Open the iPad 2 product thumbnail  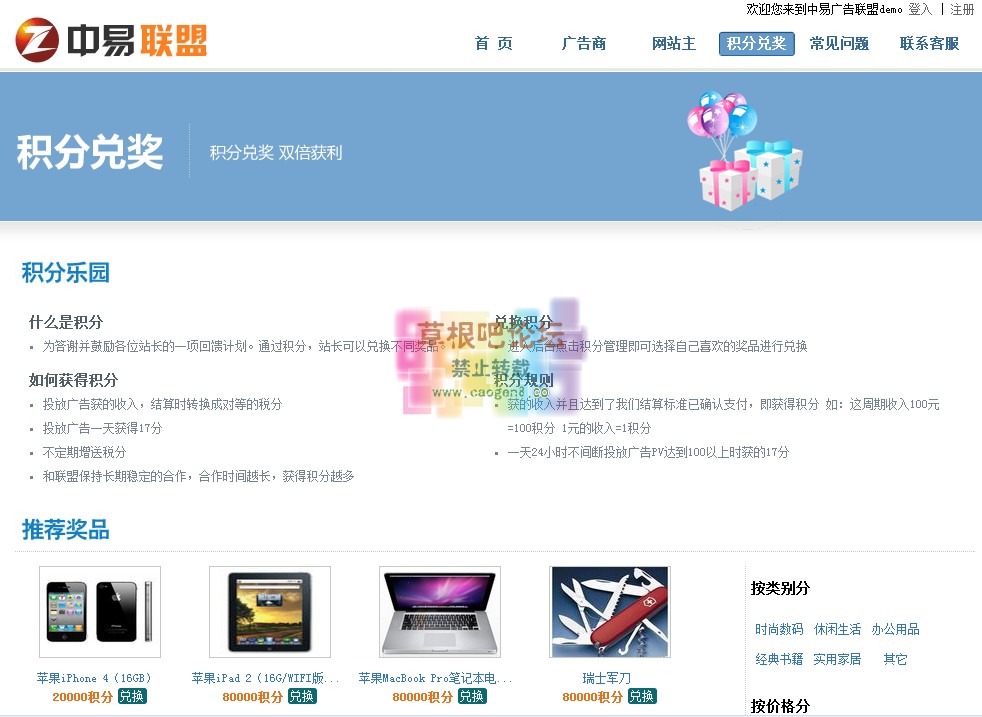(x=270, y=612)
